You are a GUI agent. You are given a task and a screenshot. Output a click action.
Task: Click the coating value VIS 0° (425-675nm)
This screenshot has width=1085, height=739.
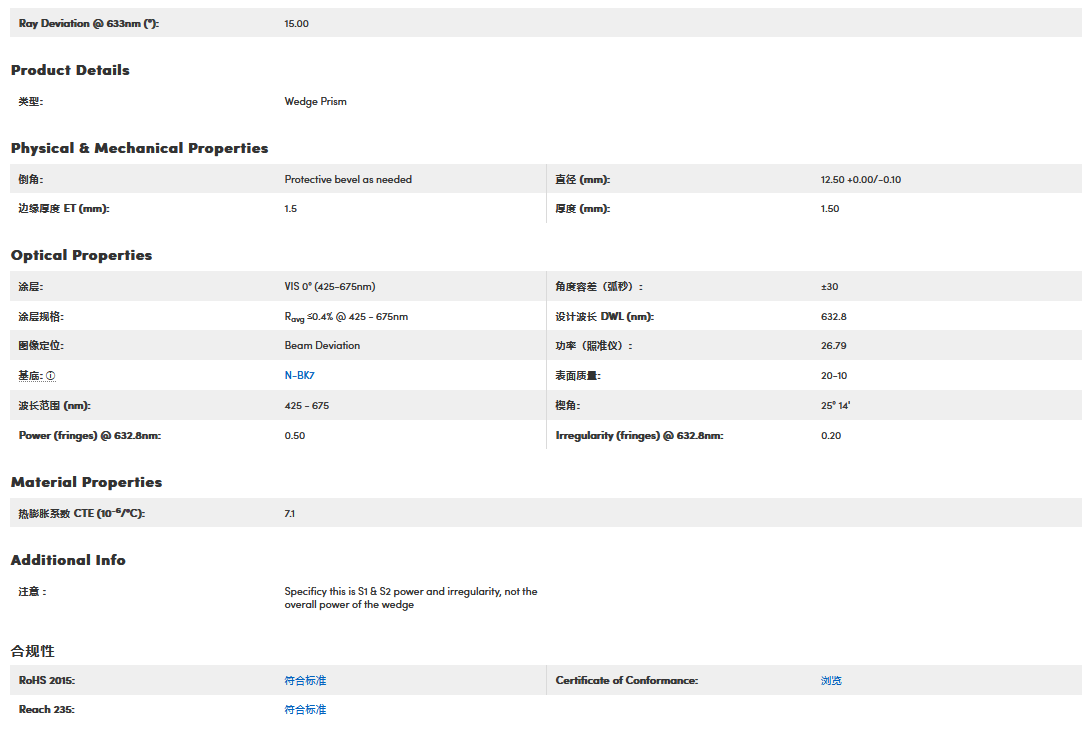[x=329, y=287]
